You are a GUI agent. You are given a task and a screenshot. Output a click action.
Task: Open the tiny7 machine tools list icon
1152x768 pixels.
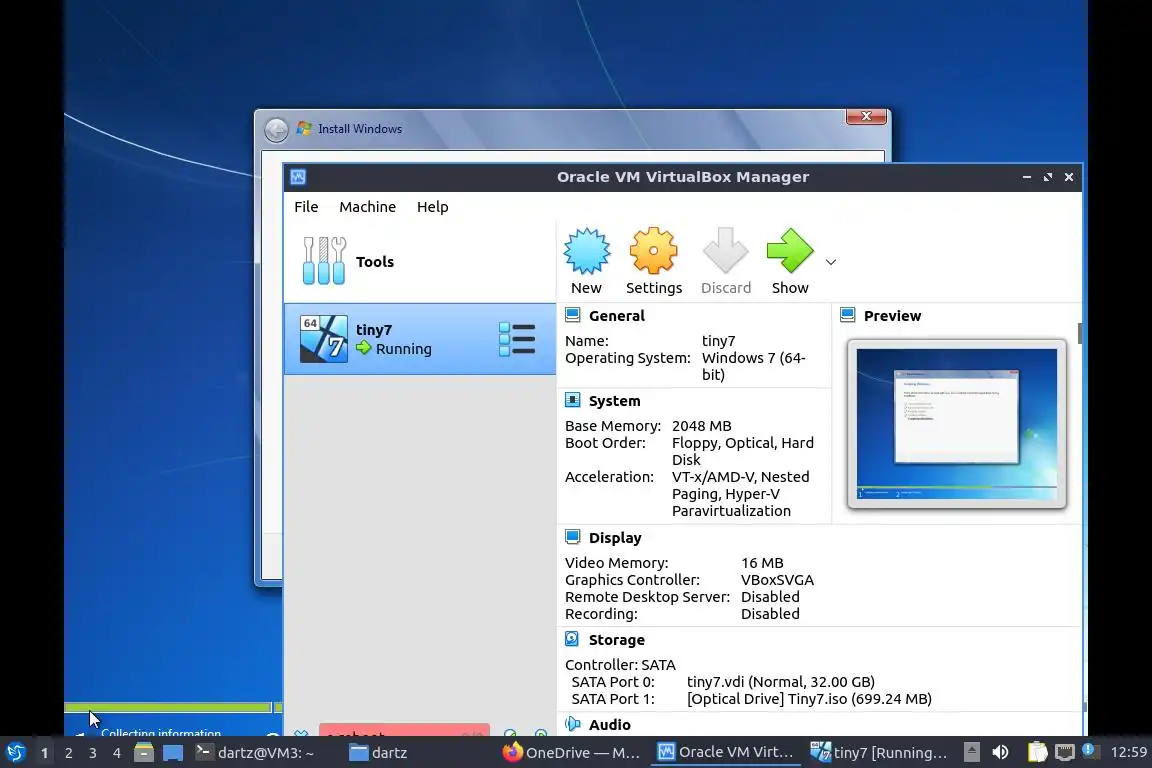(x=516, y=339)
